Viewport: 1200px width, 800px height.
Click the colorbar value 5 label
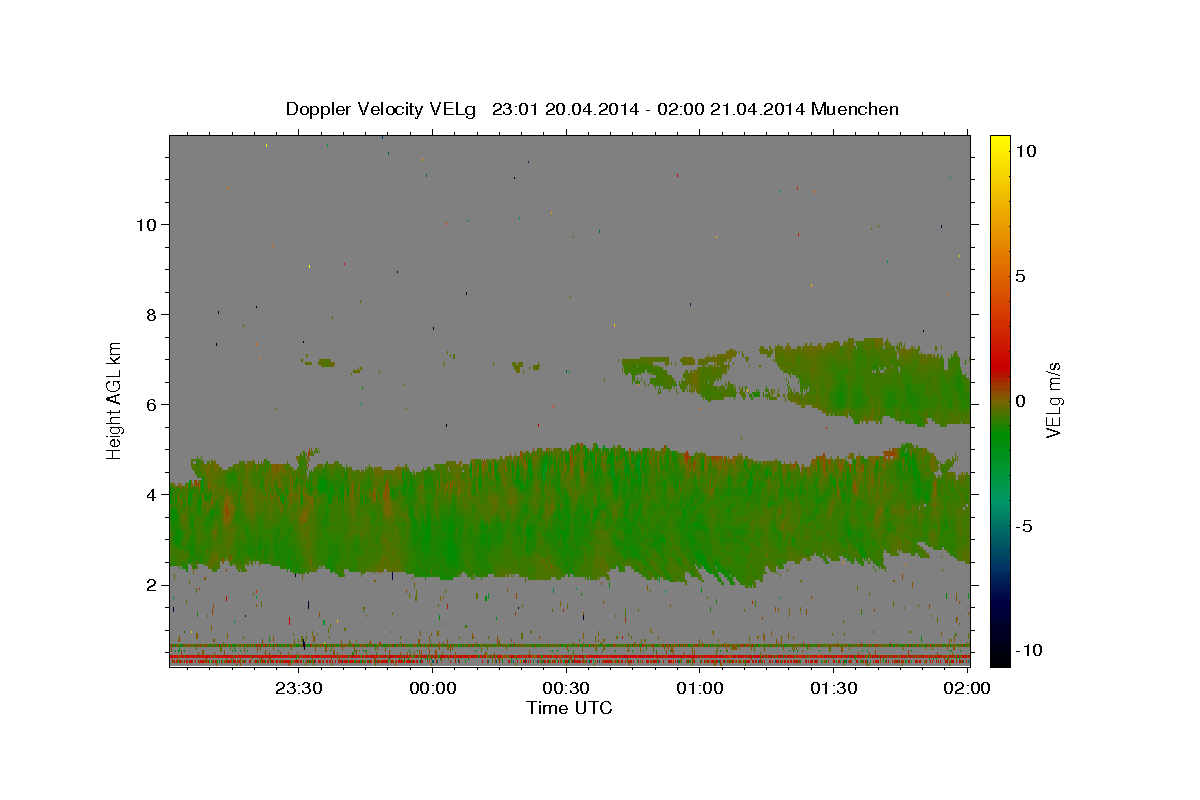click(1020, 276)
